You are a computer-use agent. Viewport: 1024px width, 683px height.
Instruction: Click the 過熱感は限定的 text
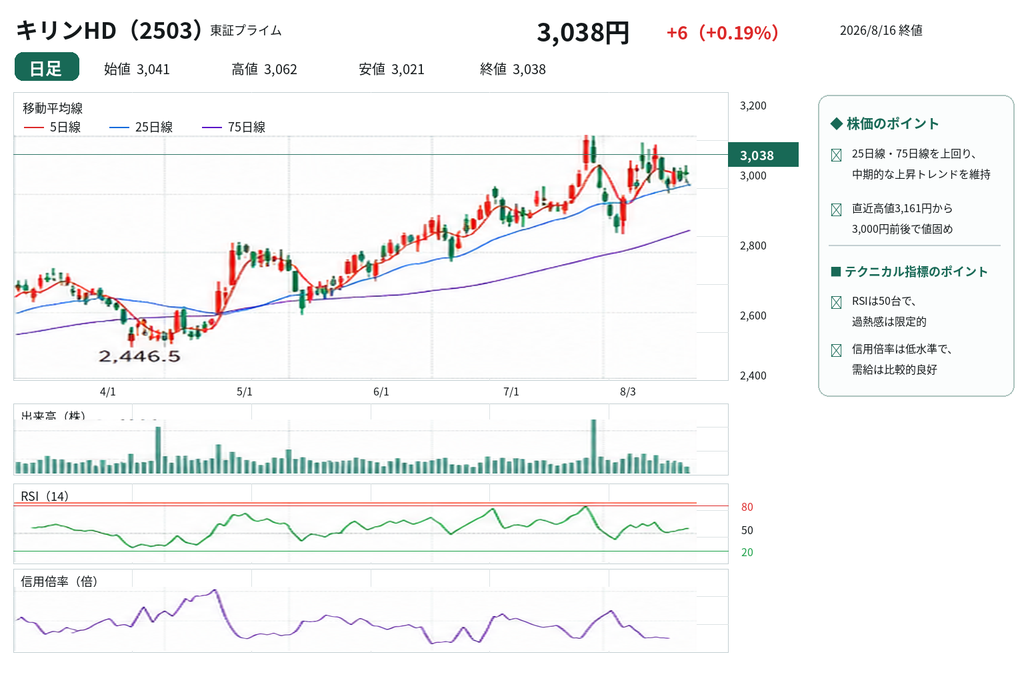tap(889, 322)
